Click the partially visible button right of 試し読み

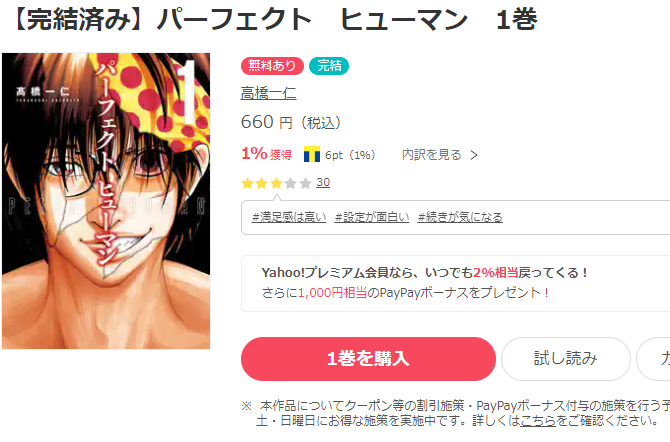point(653,359)
